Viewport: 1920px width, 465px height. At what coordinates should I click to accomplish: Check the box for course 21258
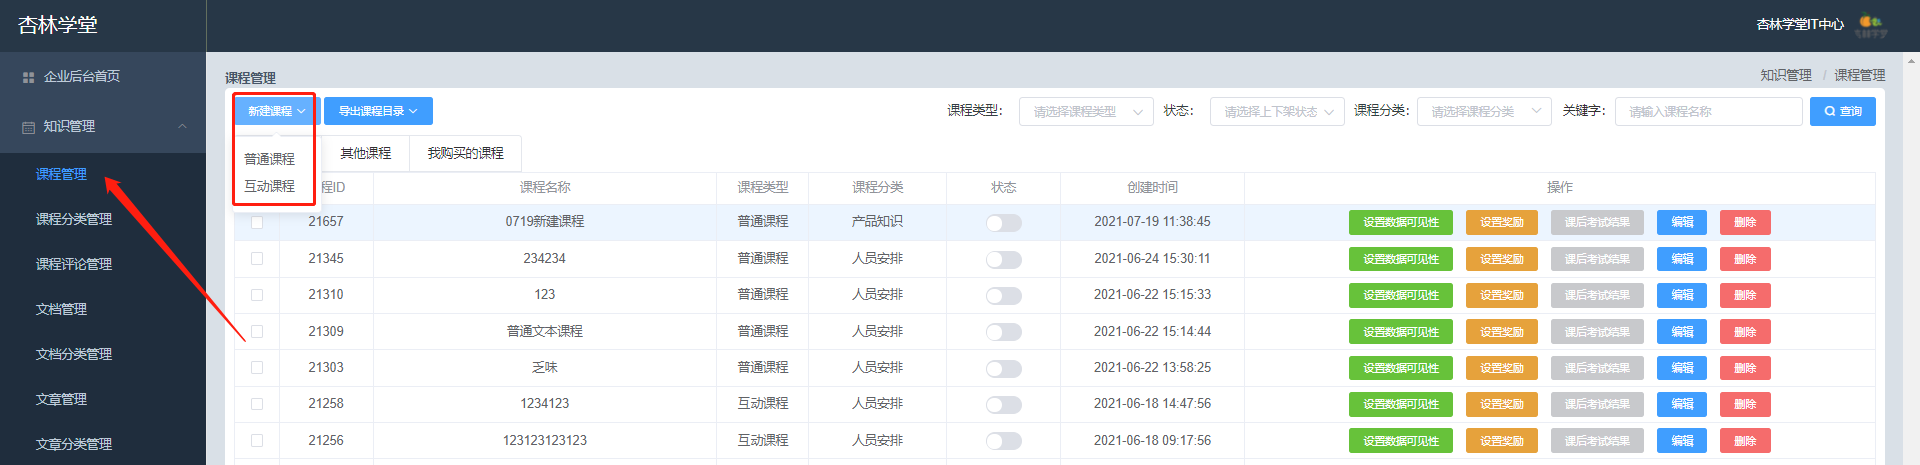pos(257,404)
